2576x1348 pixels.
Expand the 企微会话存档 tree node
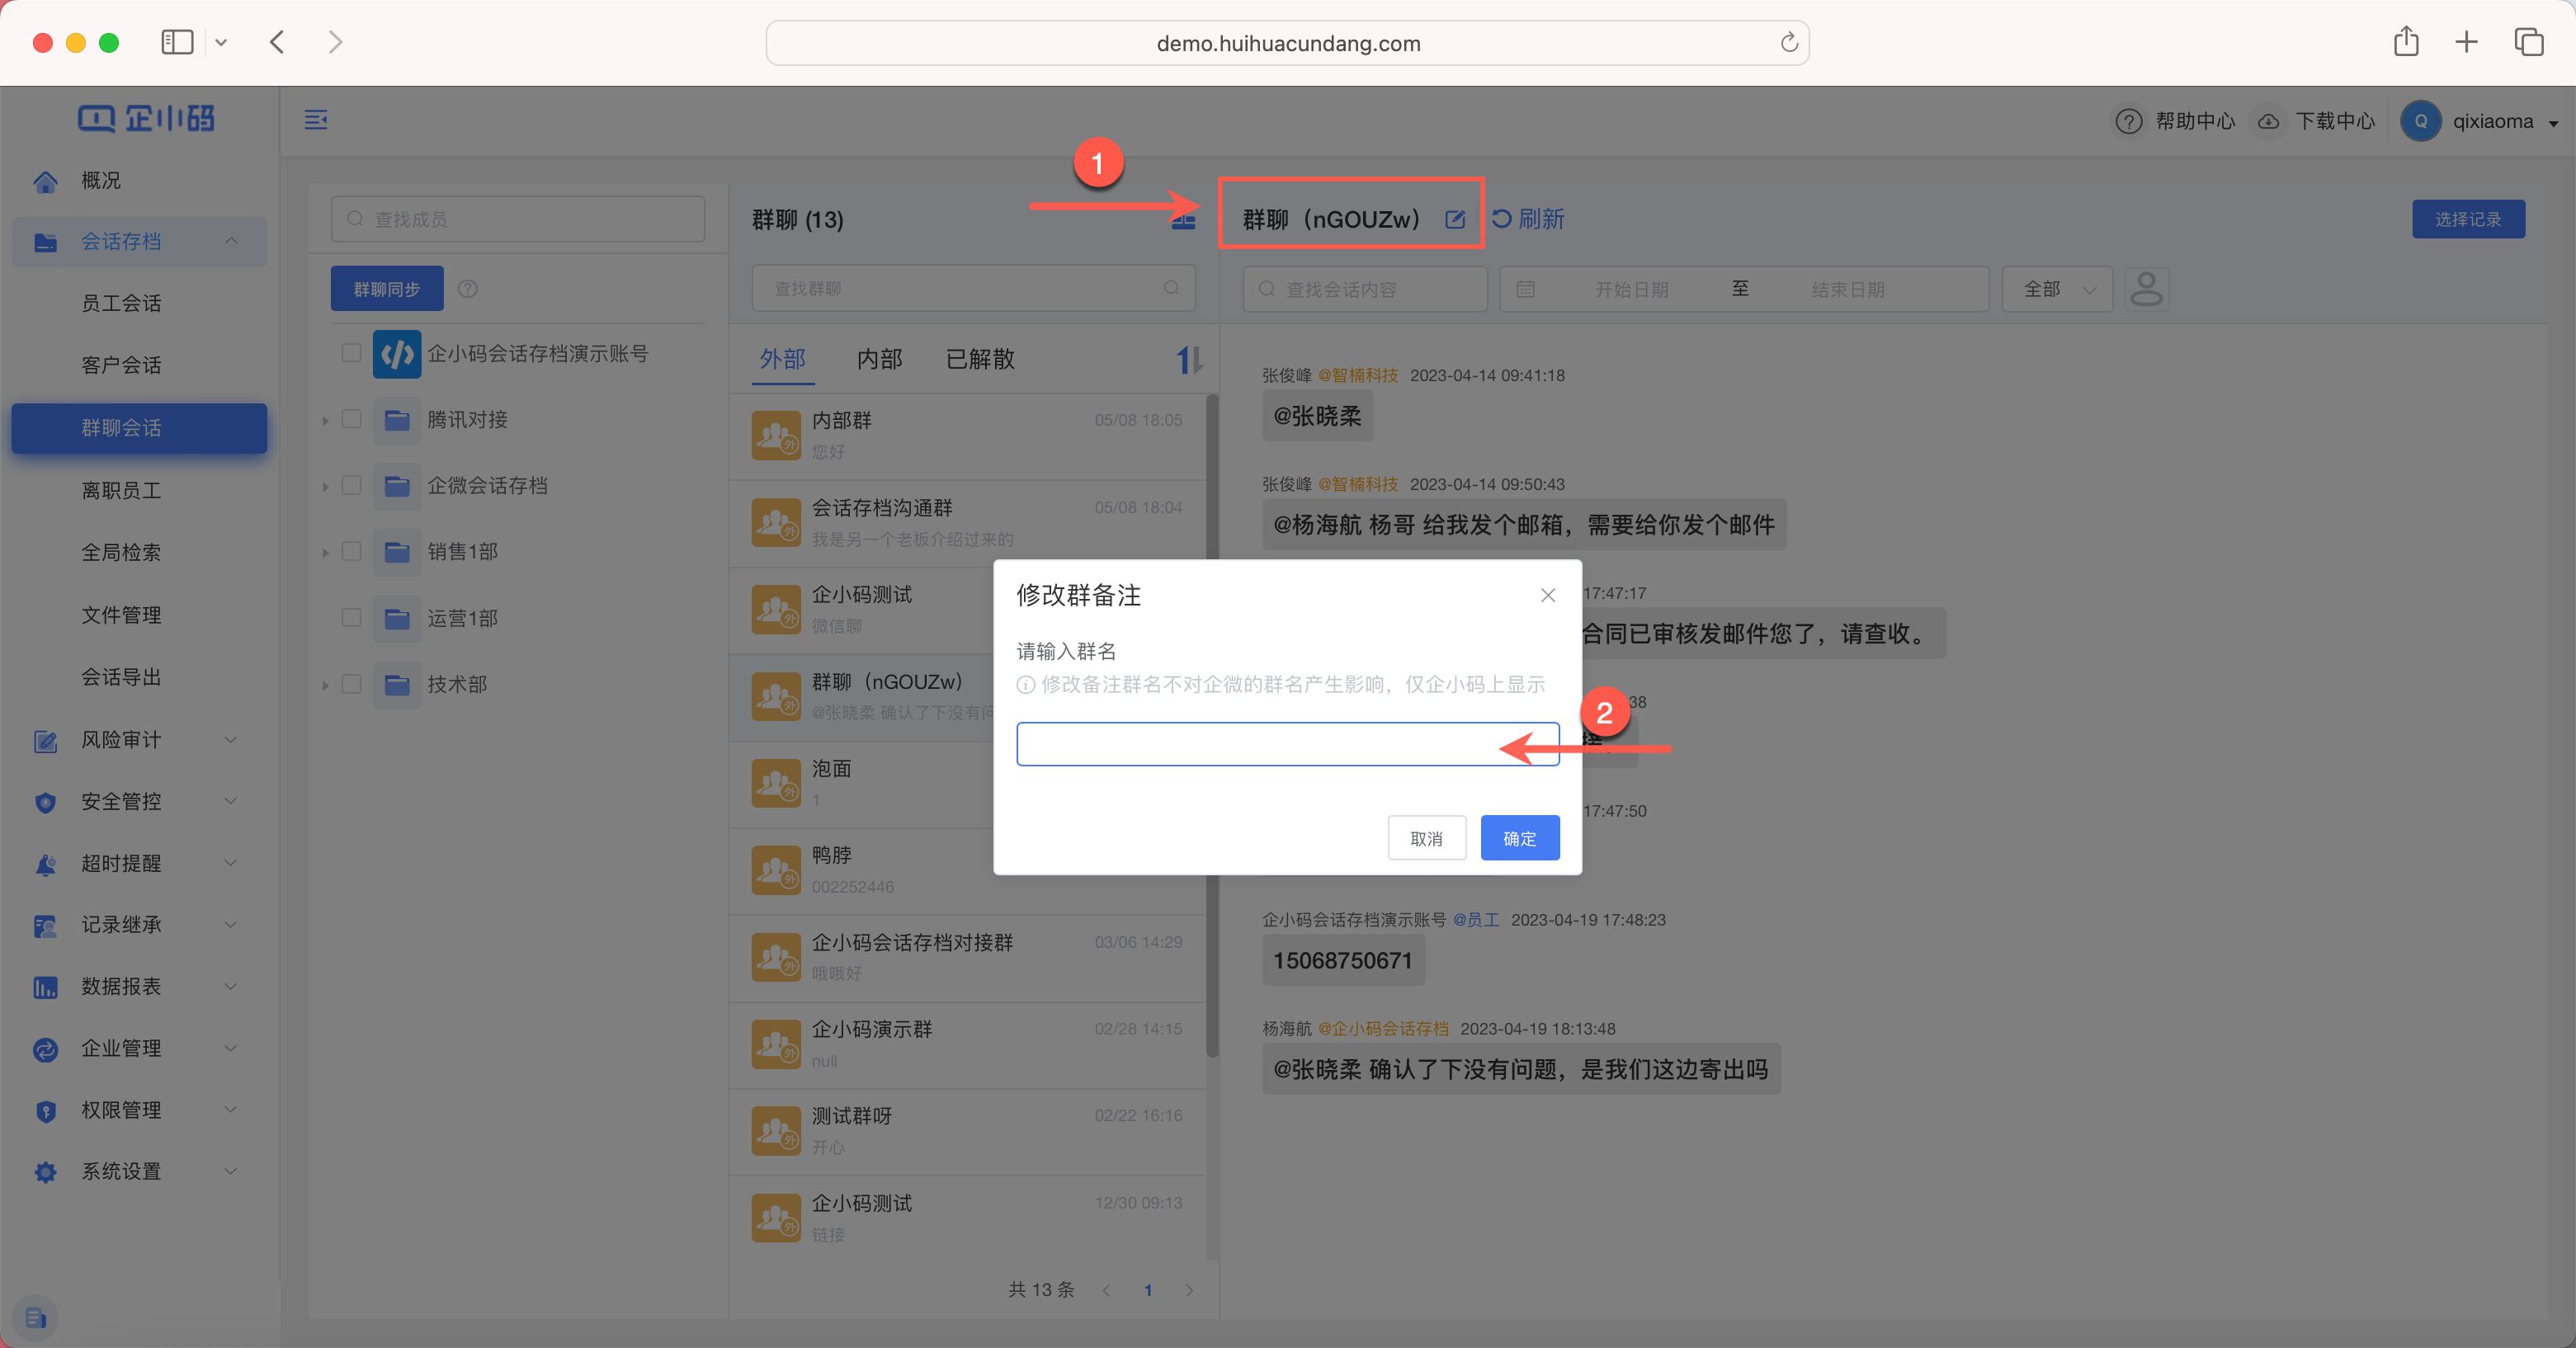pos(325,487)
